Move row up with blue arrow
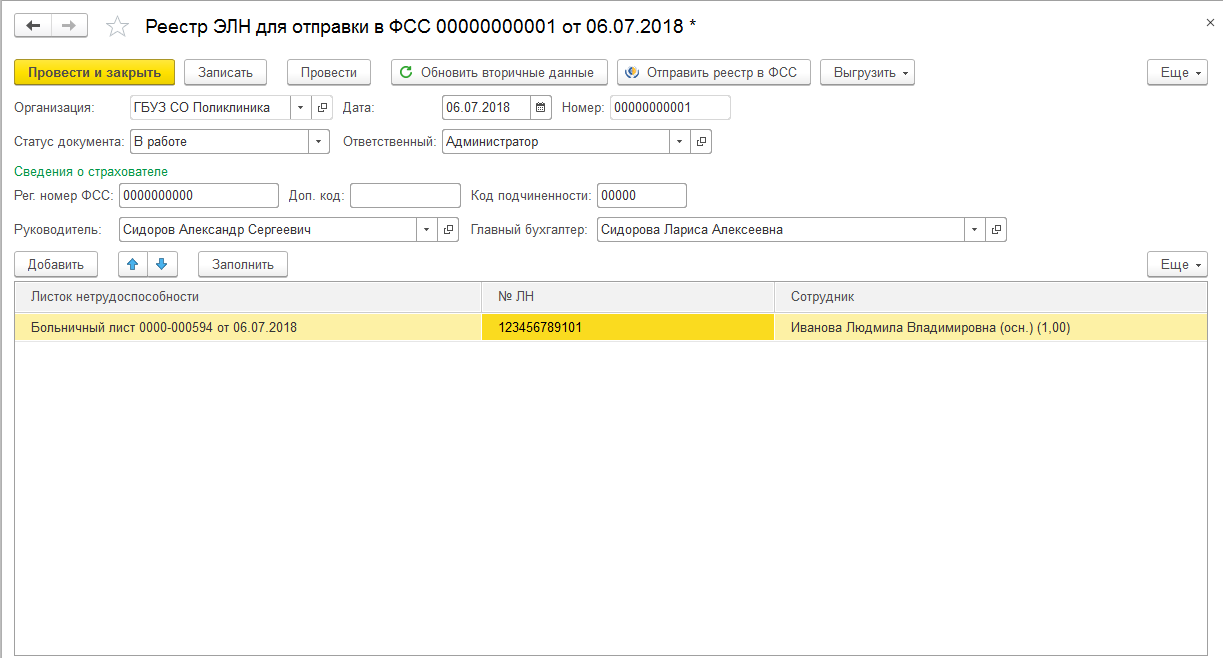 click(x=133, y=264)
